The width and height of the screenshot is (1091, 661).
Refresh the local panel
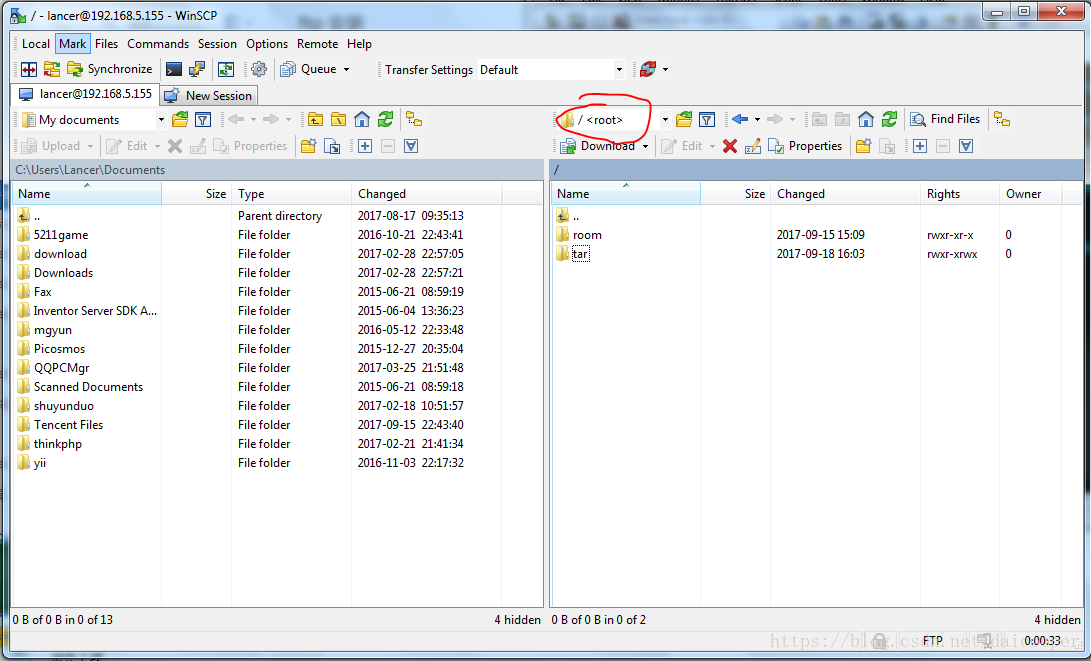click(385, 120)
